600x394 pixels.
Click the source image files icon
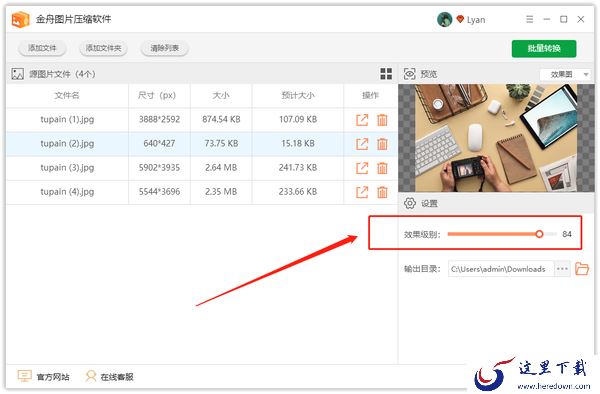(x=18, y=74)
